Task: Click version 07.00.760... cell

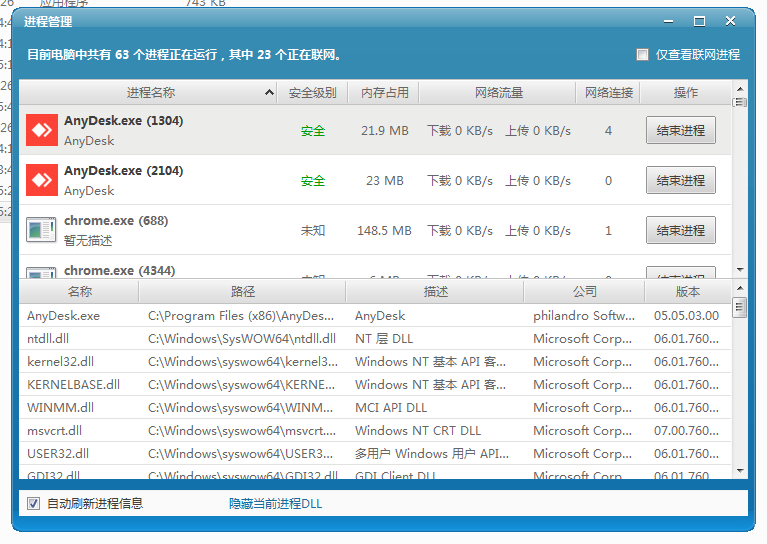Action: click(686, 431)
